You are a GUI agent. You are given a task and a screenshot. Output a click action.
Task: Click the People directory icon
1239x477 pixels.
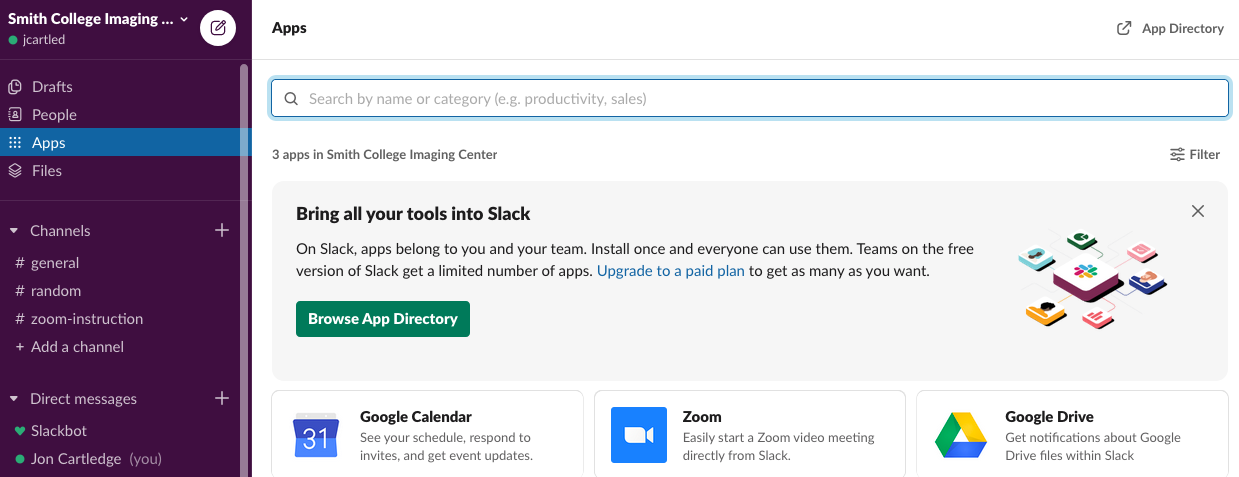(x=15, y=115)
